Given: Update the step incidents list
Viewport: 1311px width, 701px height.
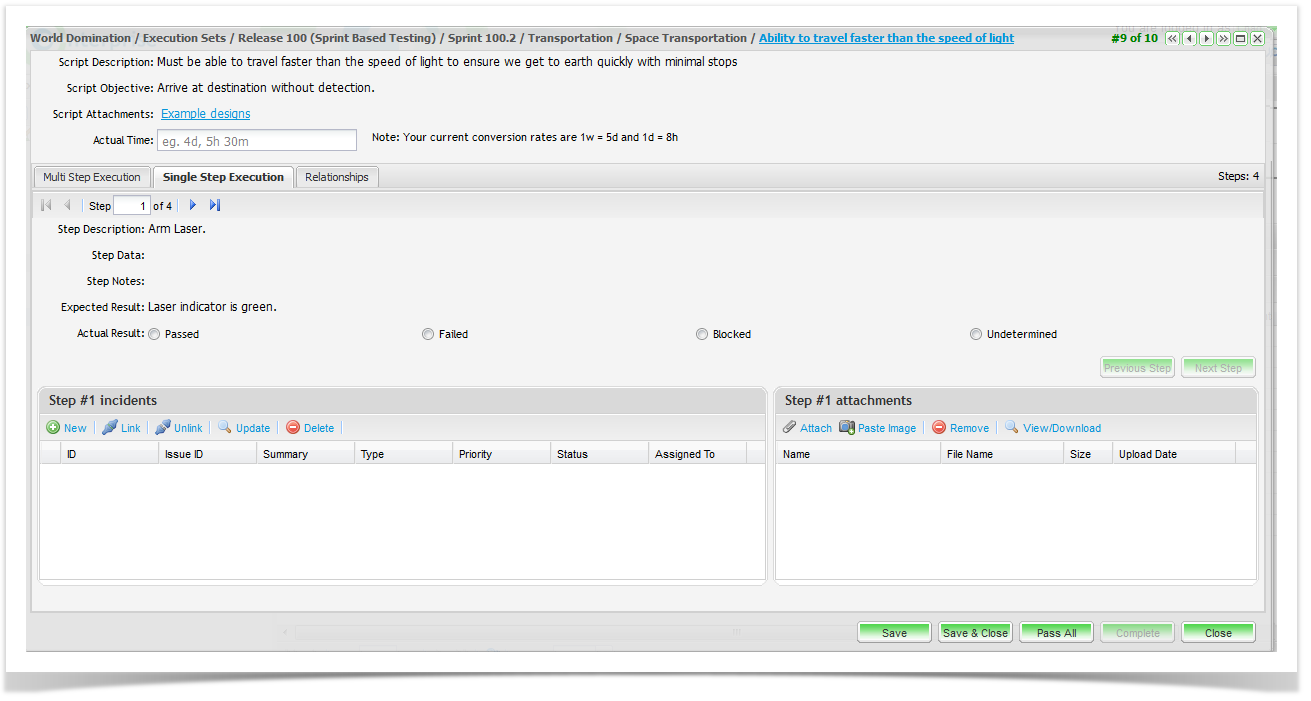Looking at the screenshot, I should [x=243, y=428].
